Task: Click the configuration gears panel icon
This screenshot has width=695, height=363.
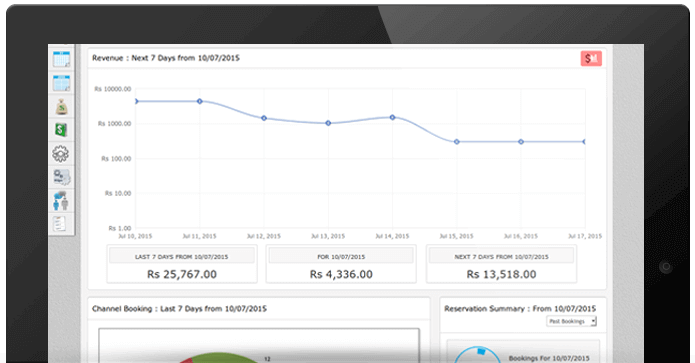Action: click(x=61, y=177)
